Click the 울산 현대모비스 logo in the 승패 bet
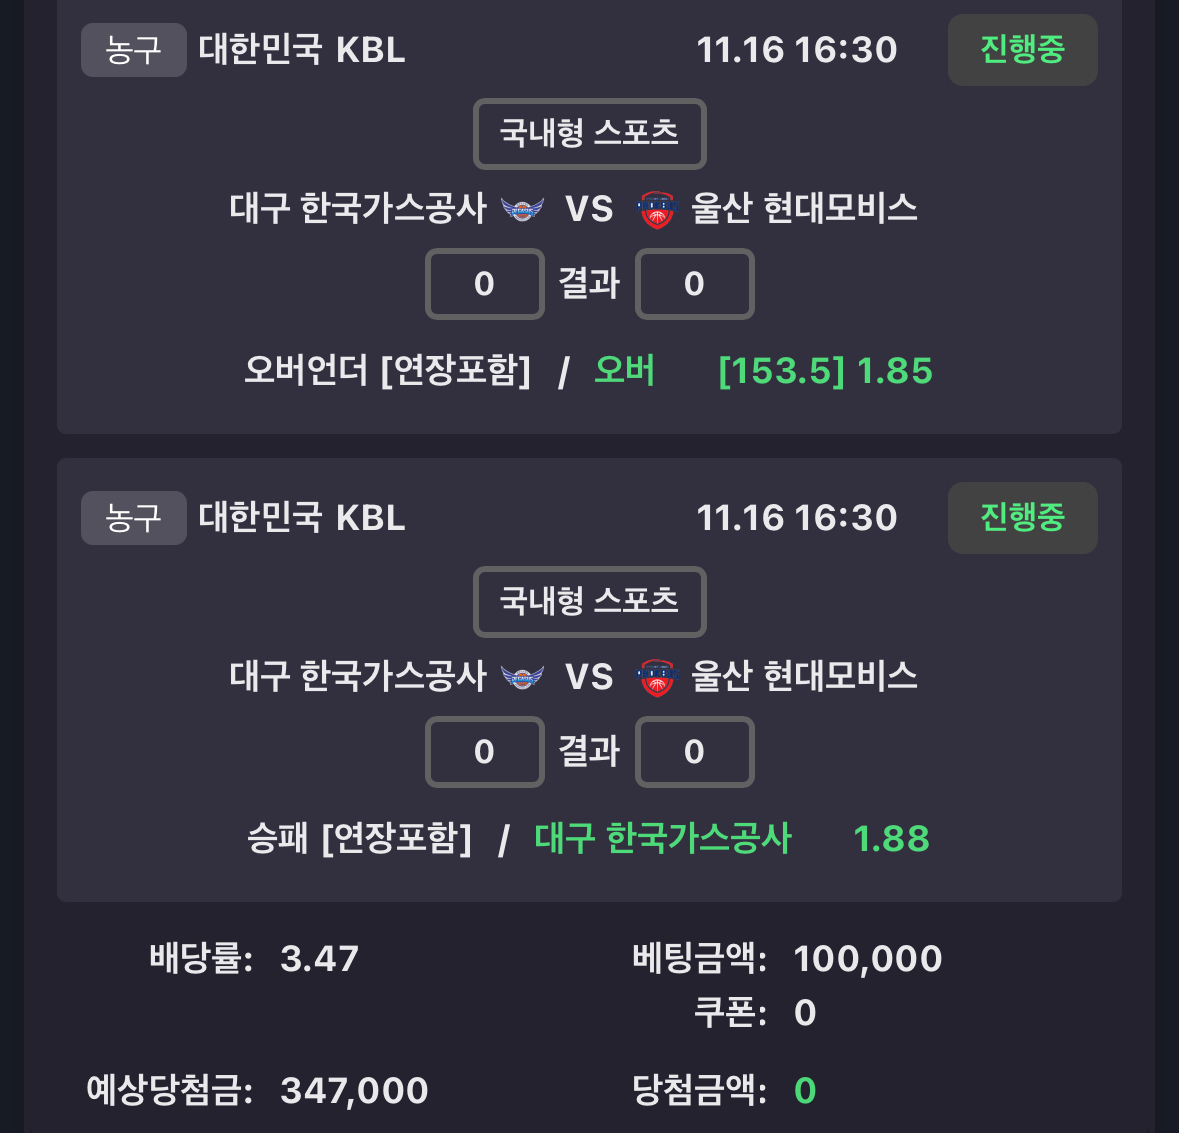Image resolution: width=1179 pixels, height=1133 pixels. click(x=657, y=677)
